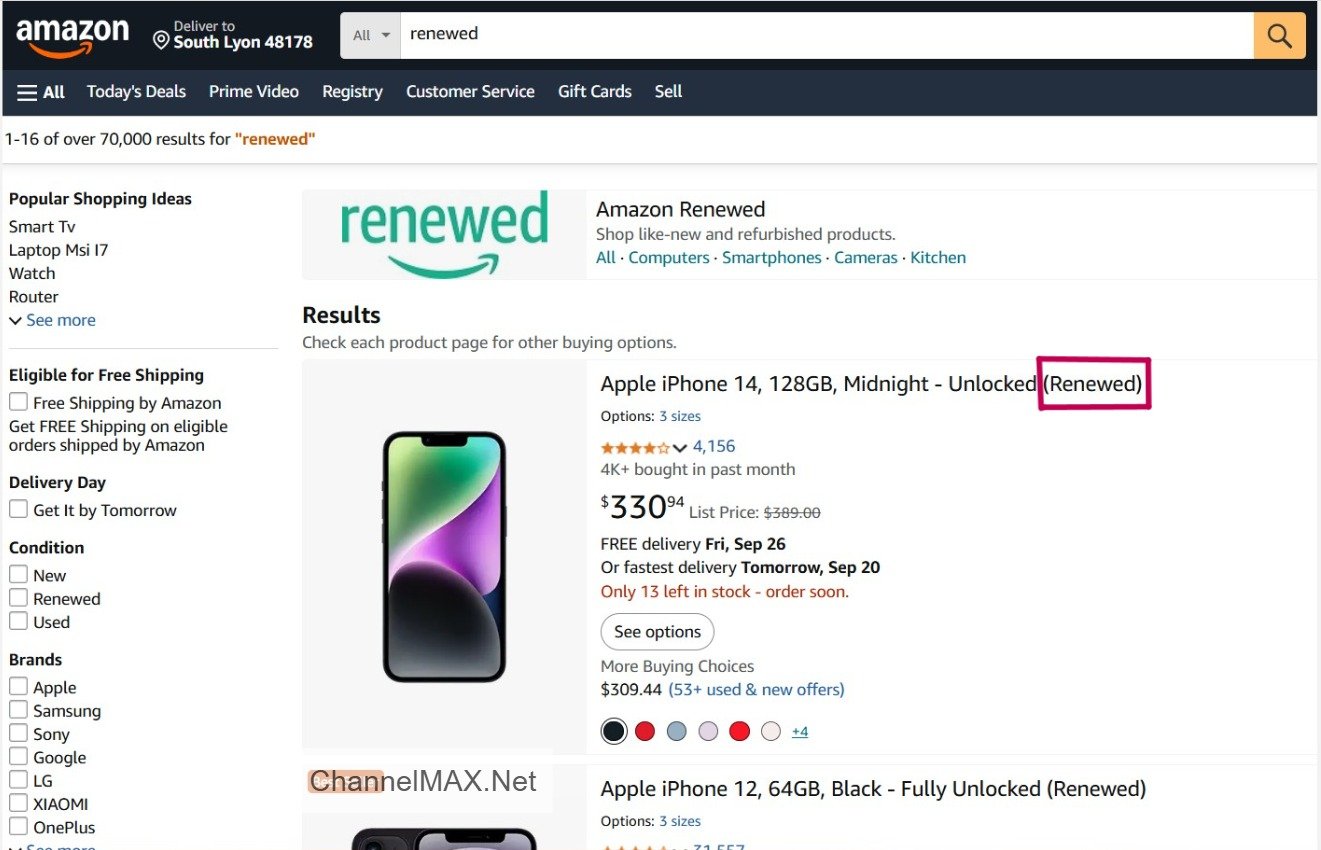Expand the ratings breakdown chevron
This screenshot has height=850, width=1321.
click(x=679, y=448)
